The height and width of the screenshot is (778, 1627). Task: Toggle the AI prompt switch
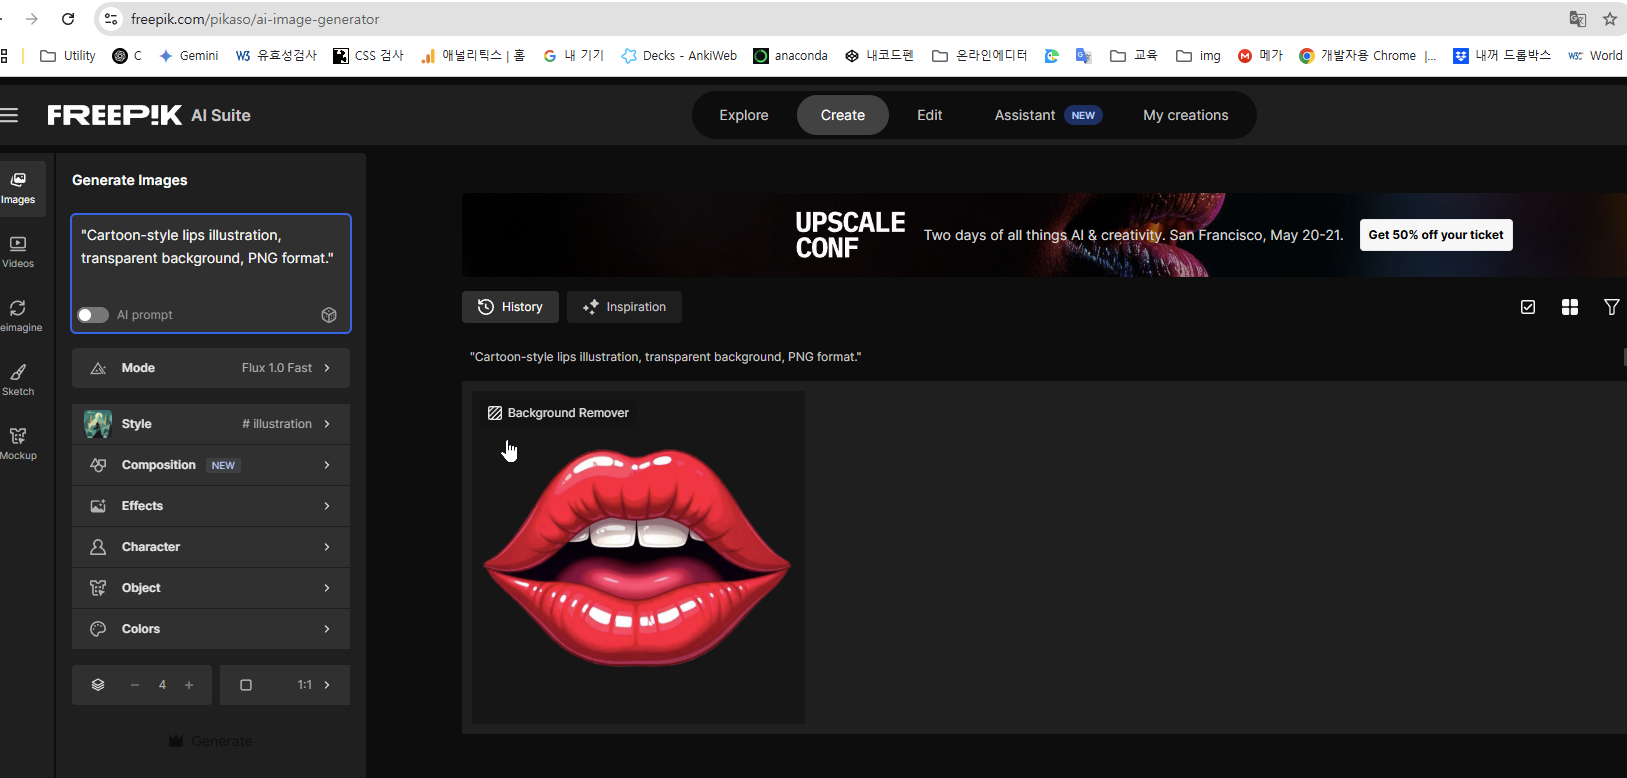click(x=93, y=315)
